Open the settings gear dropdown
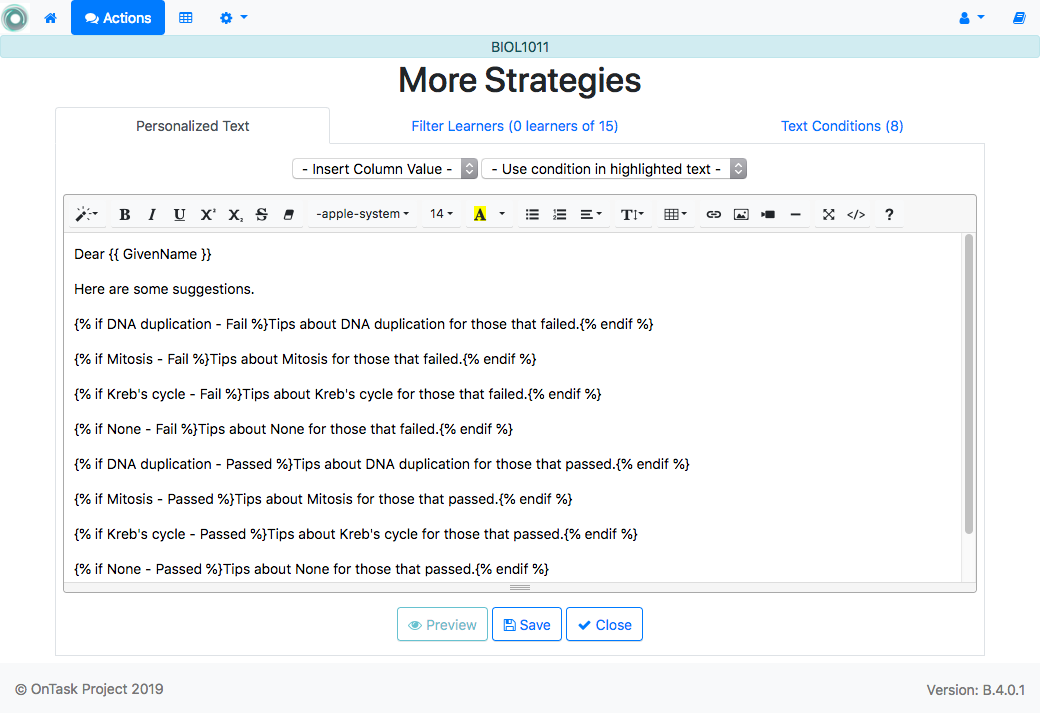Image resolution: width=1040 pixels, height=713 pixels. click(x=233, y=18)
